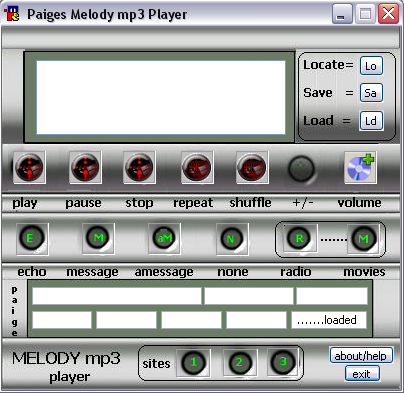This screenshot has width=404, height=393.
Task: Stop playback with the stop icon
Action: pyautogui.click(x=139, y=167)
